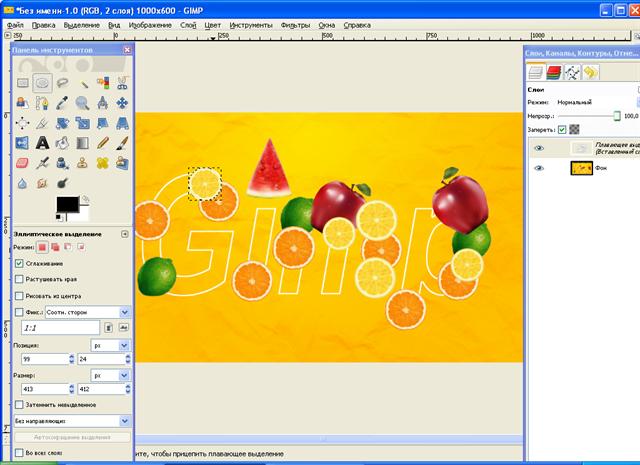Screen dimensions: 640x465
Task: Click the 1:1 aspect ratio input field
Action: tap(60, 328)
